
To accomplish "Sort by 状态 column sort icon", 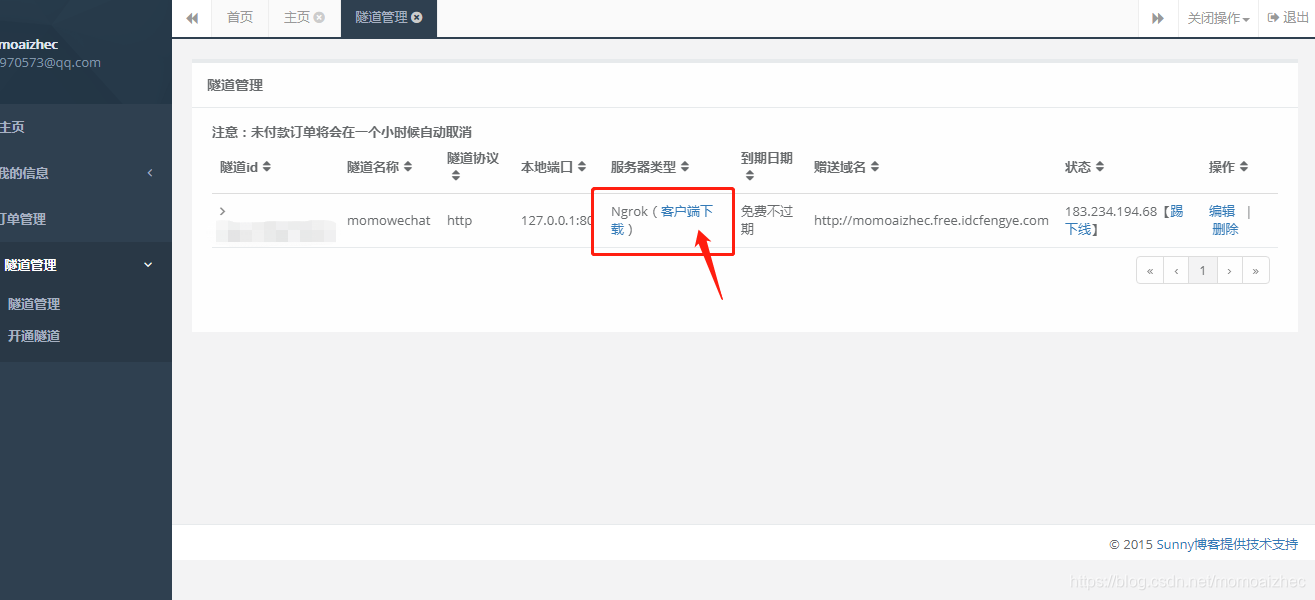I will 1100,167.
